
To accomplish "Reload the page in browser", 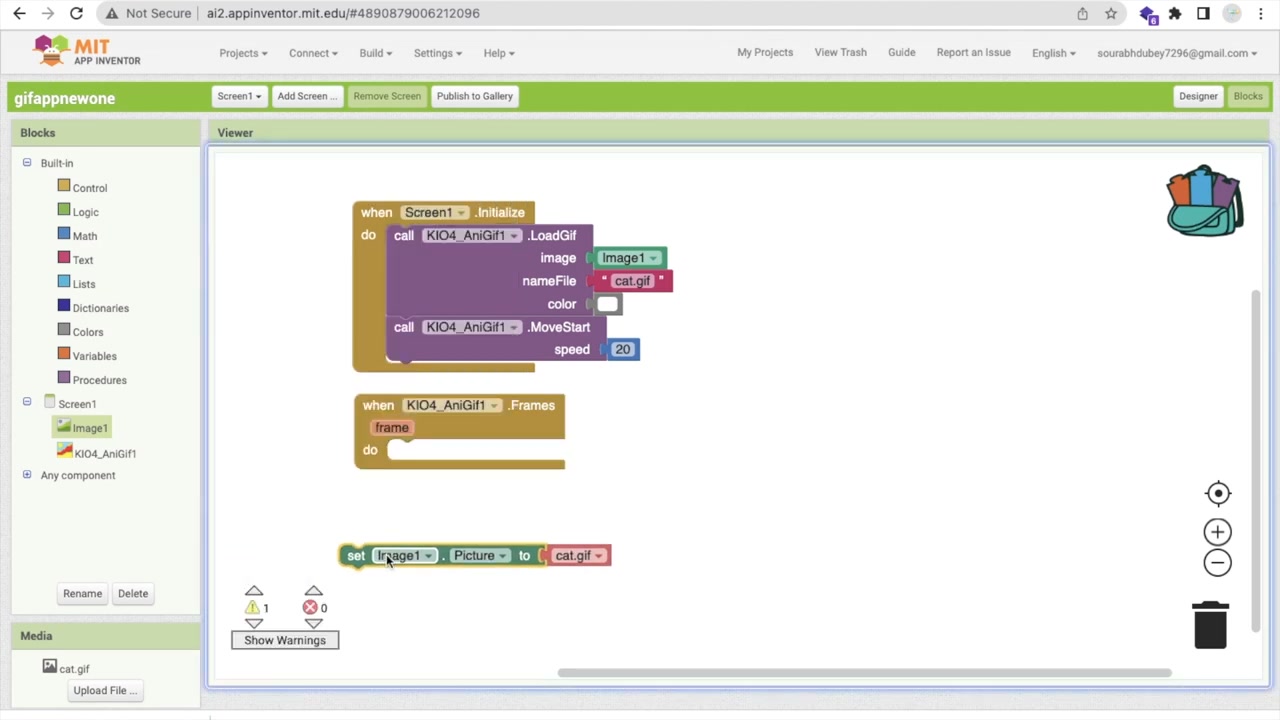I will coord(76,14).
